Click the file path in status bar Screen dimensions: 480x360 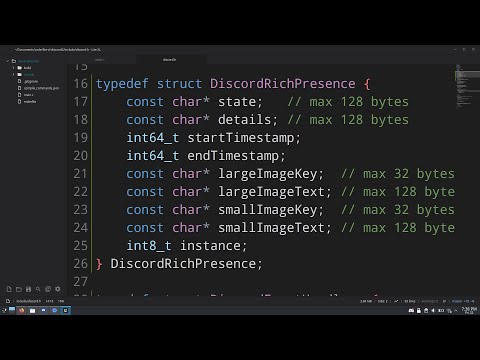tap(29, 301)
